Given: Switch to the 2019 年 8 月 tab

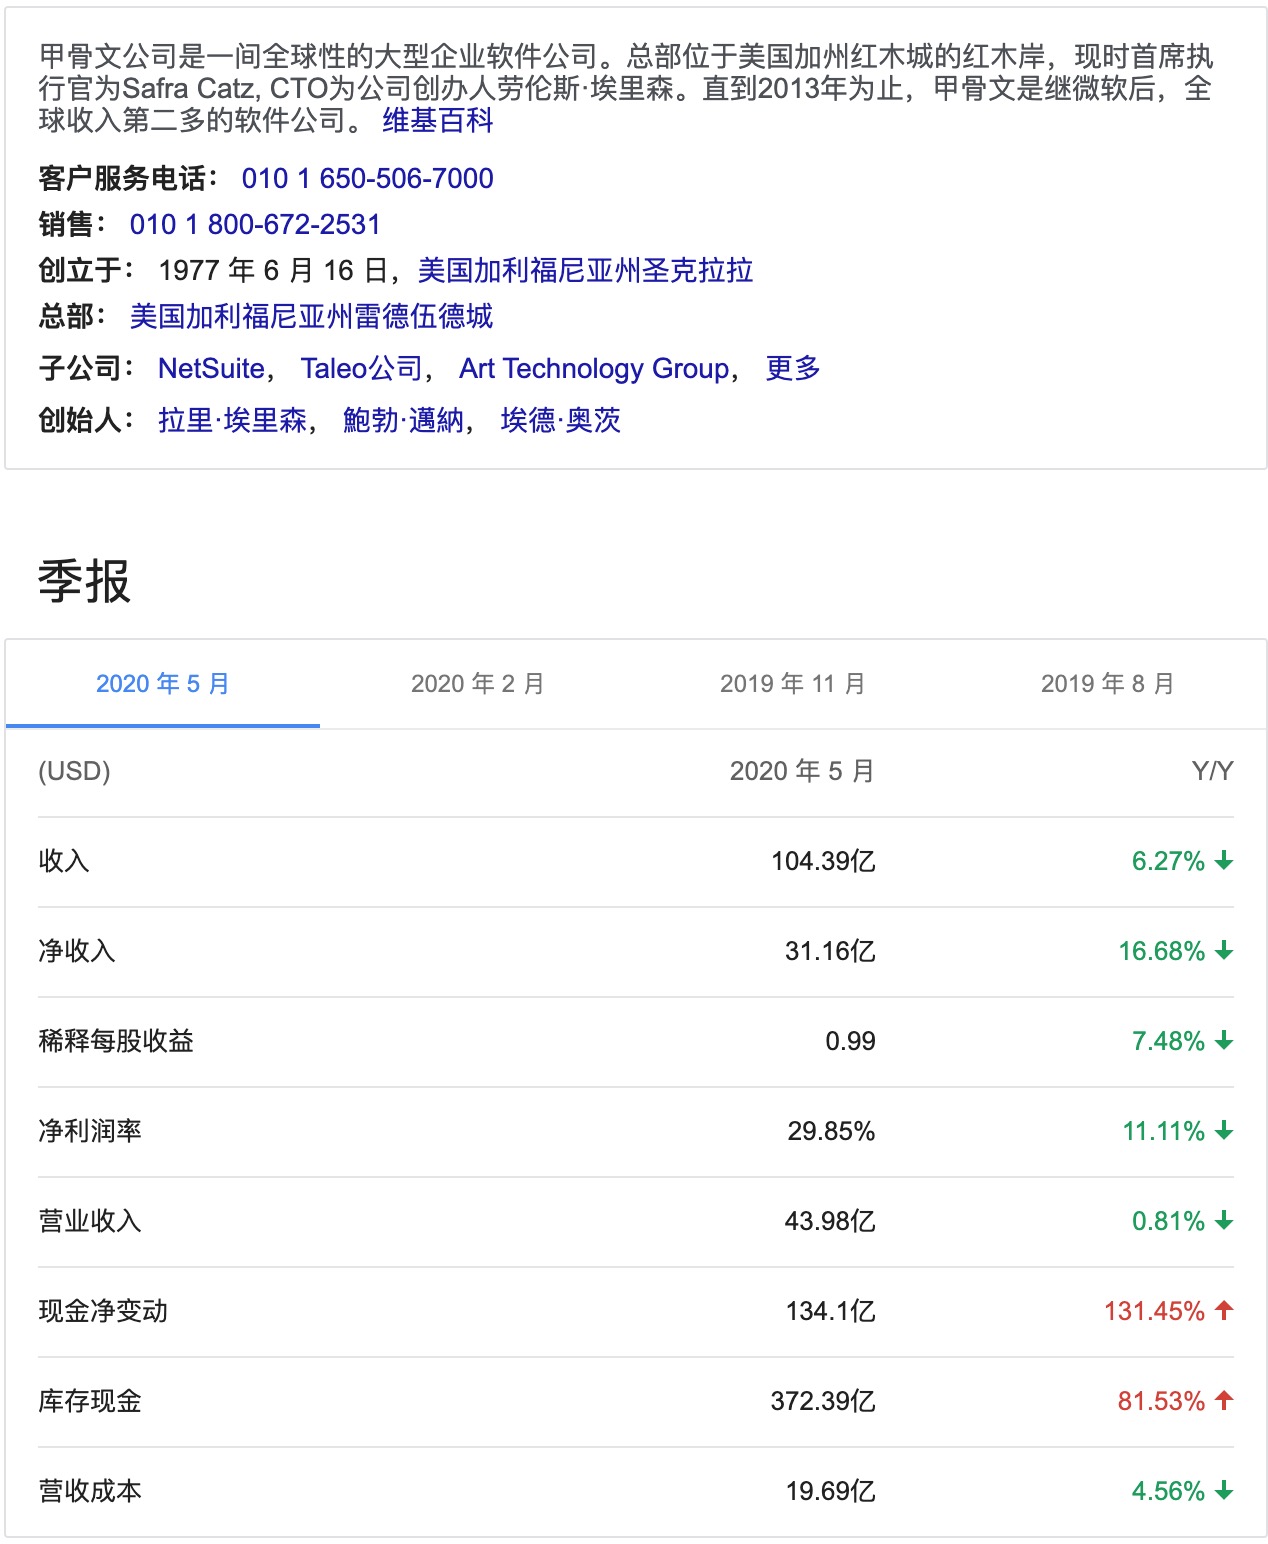Looking at the screenshot, I should 1108,684.
